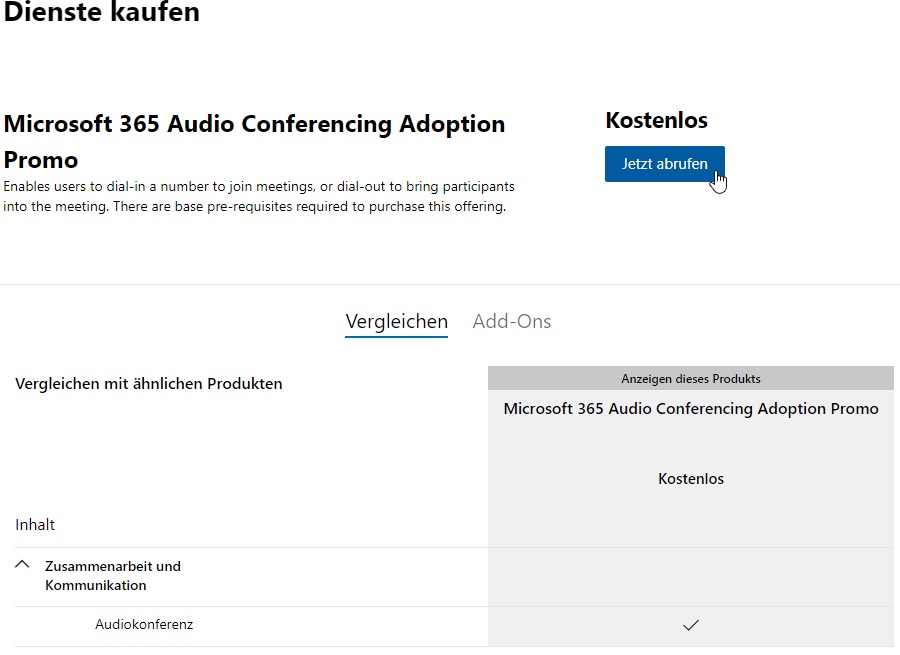Collapse the Zusammenarbeit und Kommunikation section
This screenshot has width=900, height=655.
(x=22, y=565)
